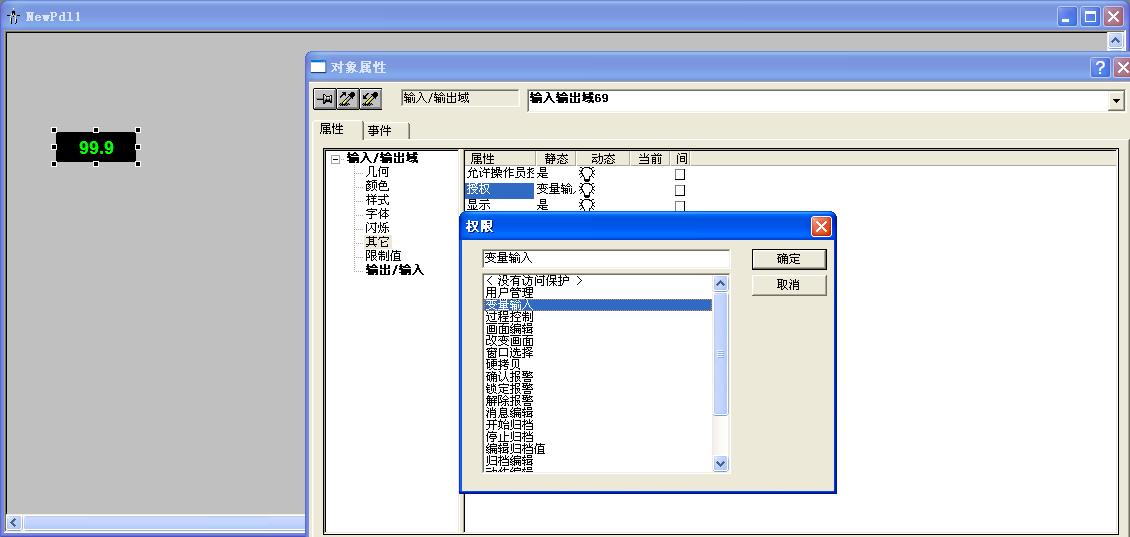
Task: Click 确定 in the 权限 dialog
Action: 789,259
